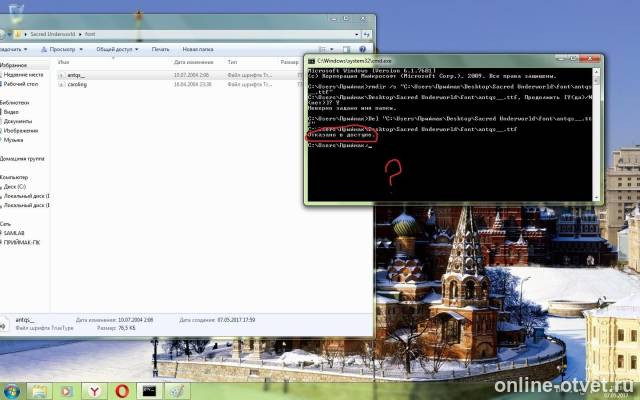The height and width of the screenshot is (400, 640).
Task: Click the antqc__ file's font icon
Action: click(62, 75)
